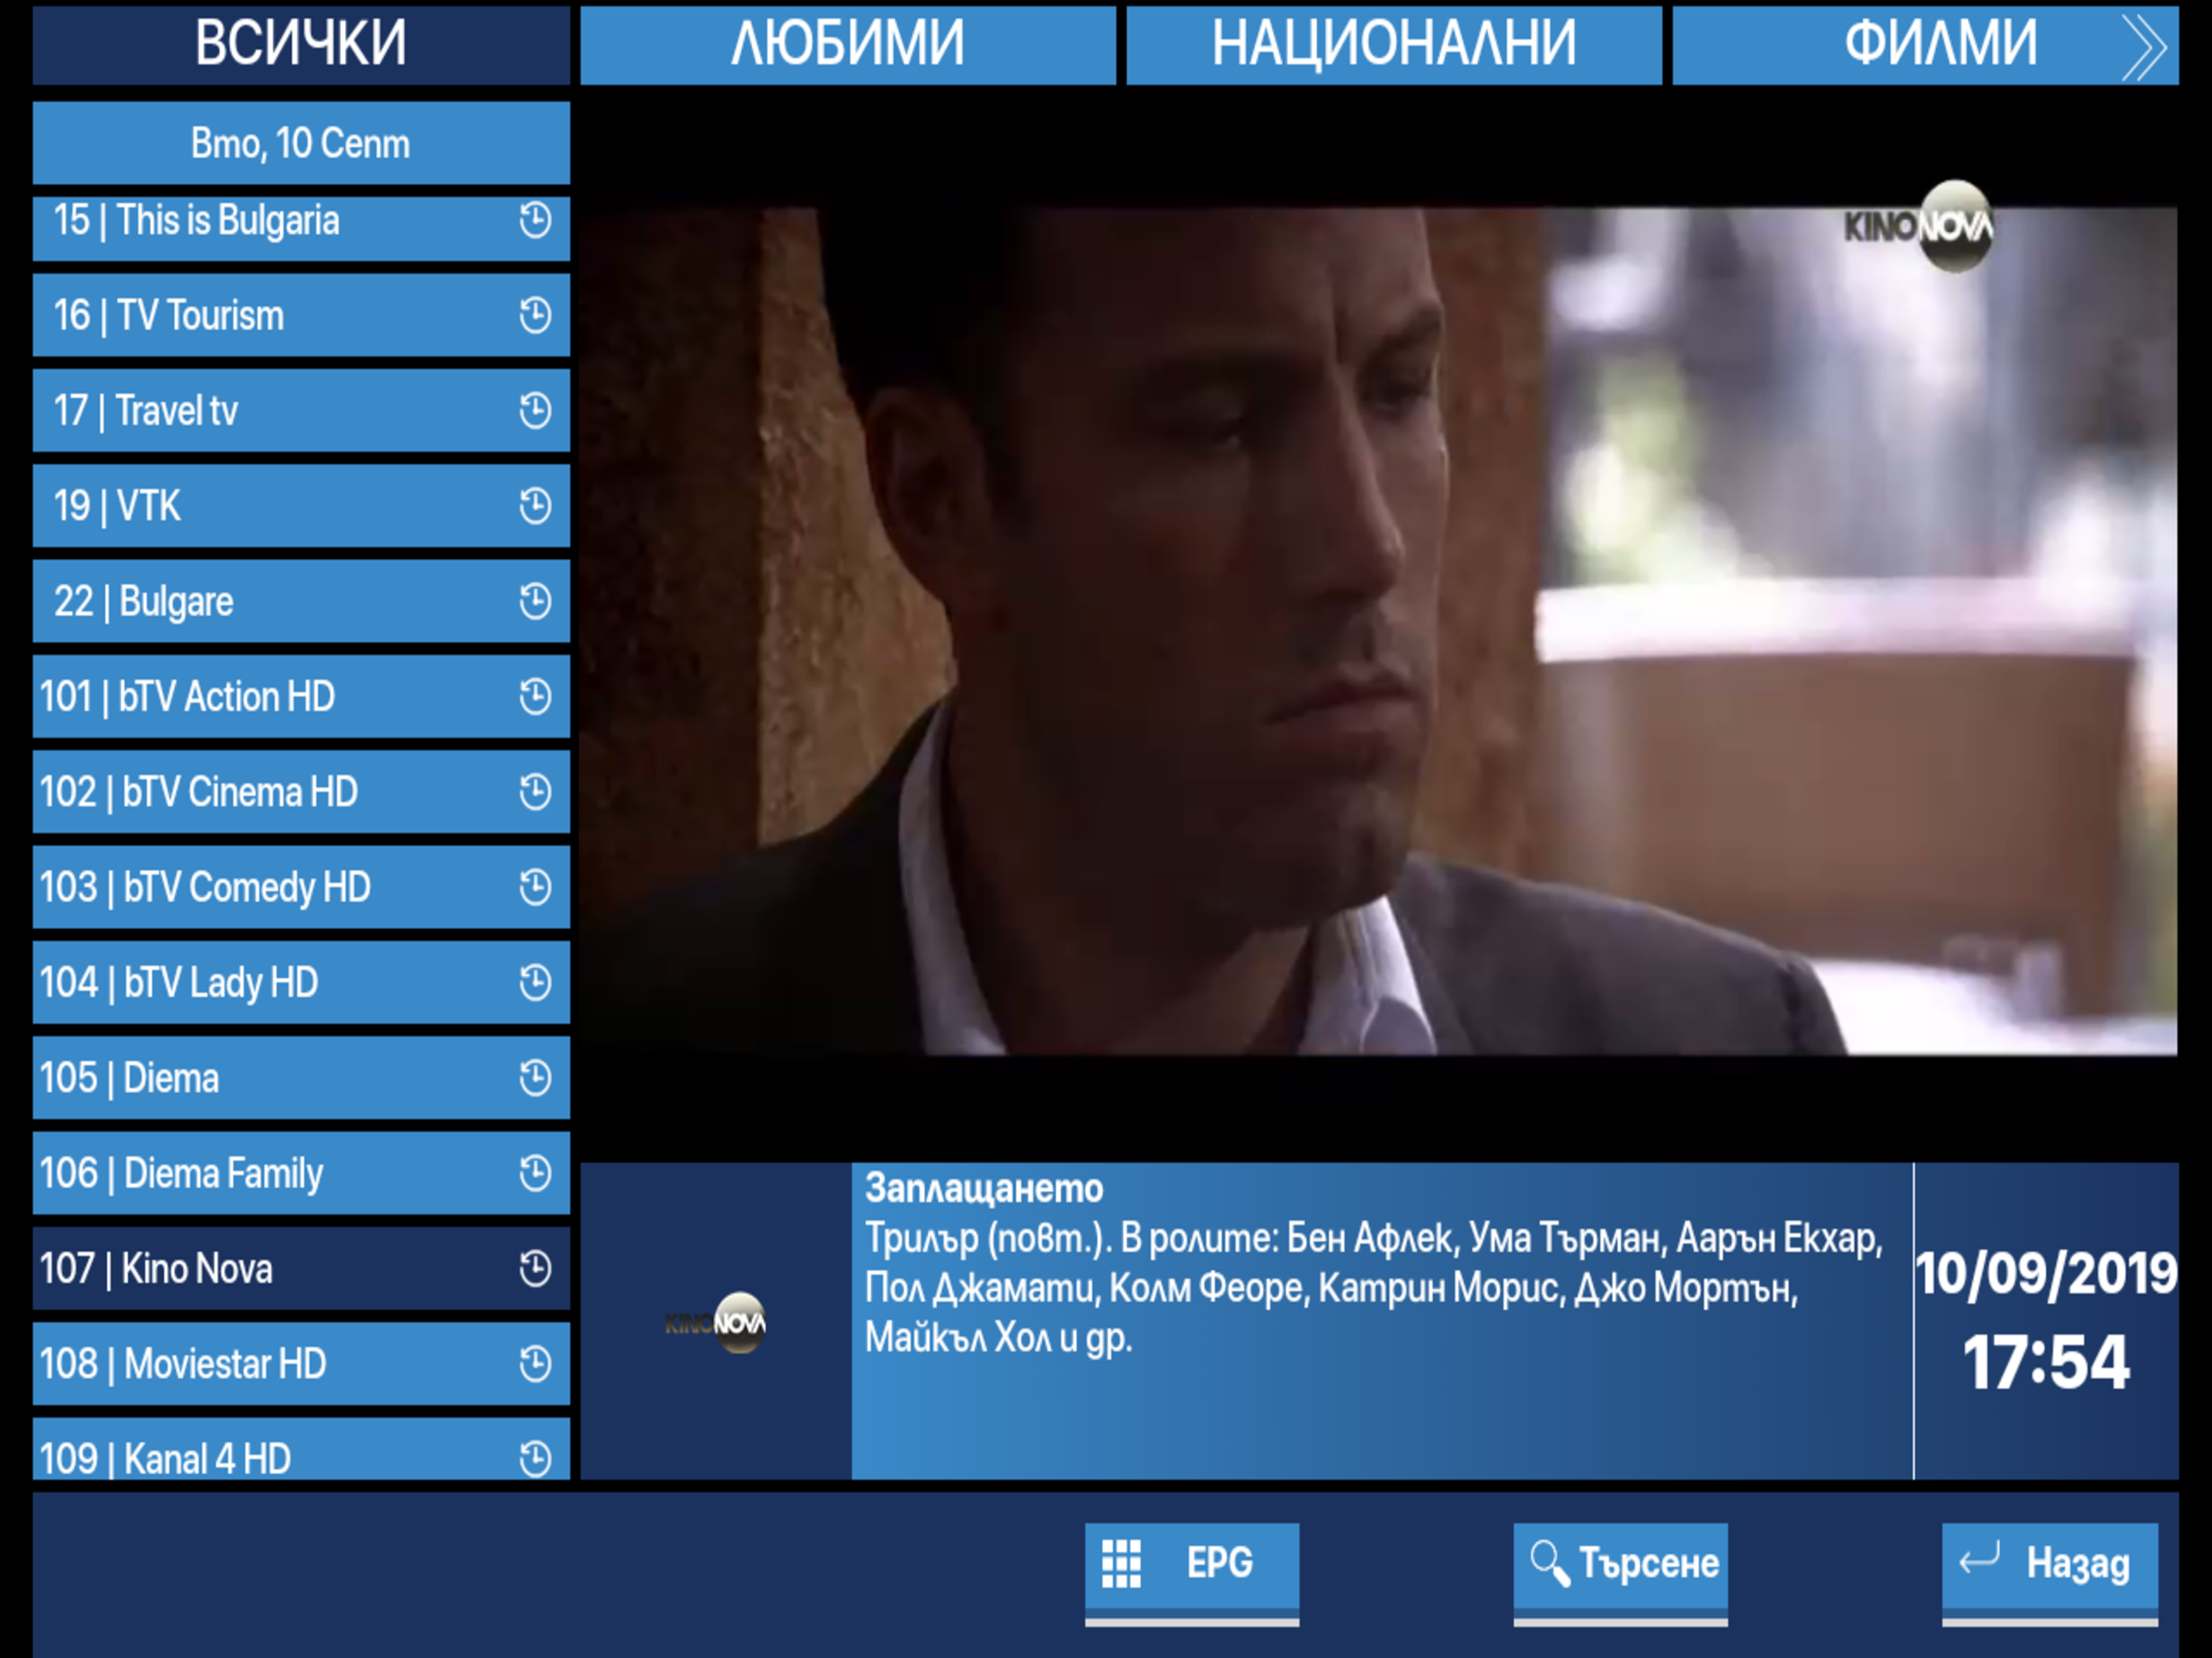Click the catch-up clock icon for bTV Action HD
The height and width of the screenshot is (1658, 2212).
[535, 696]
